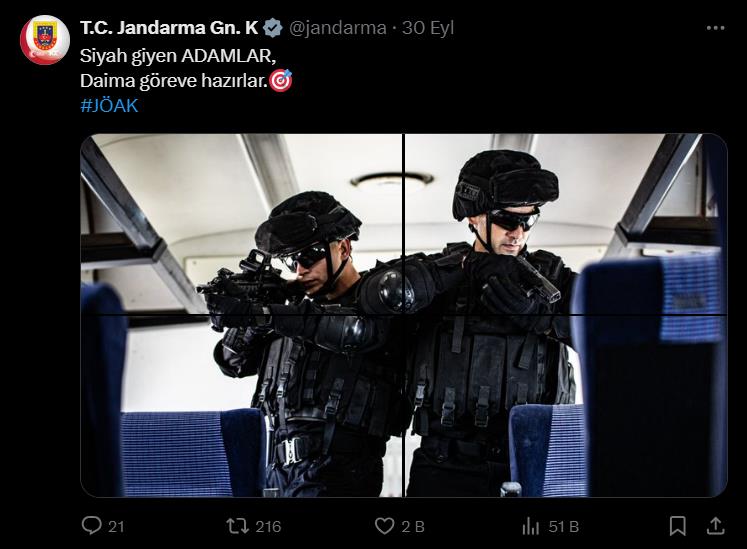This screenshot has width=747, height=549.
Task: Open bottom-right photo with tactical vest
Action: [565, 407]
